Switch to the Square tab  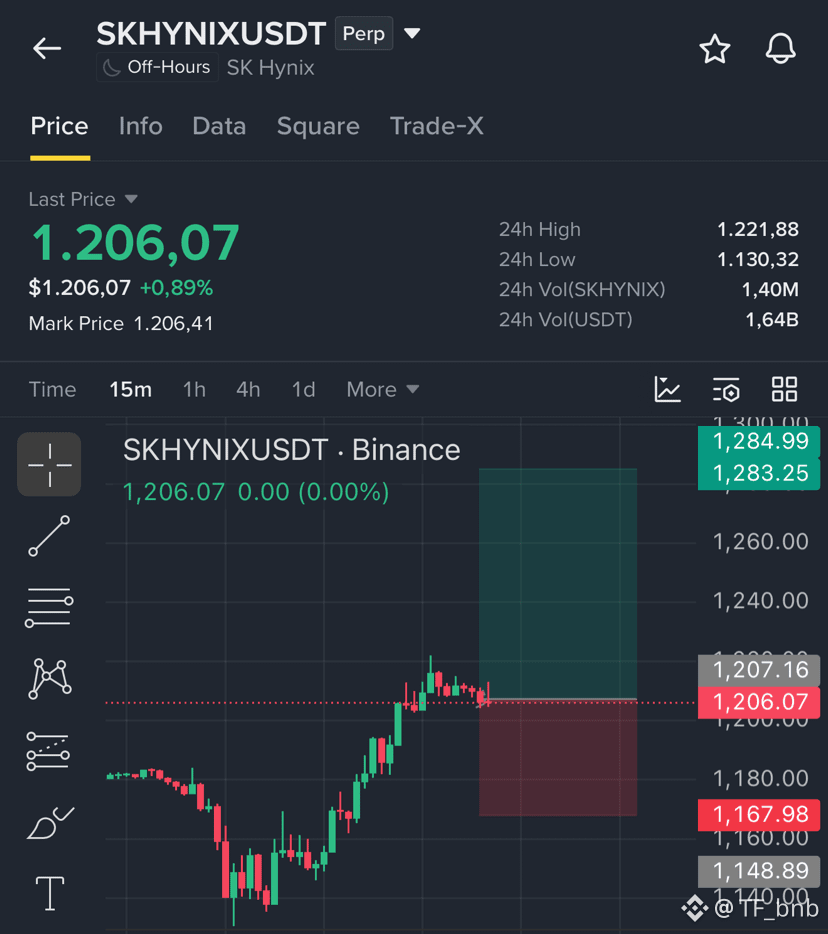318,126
